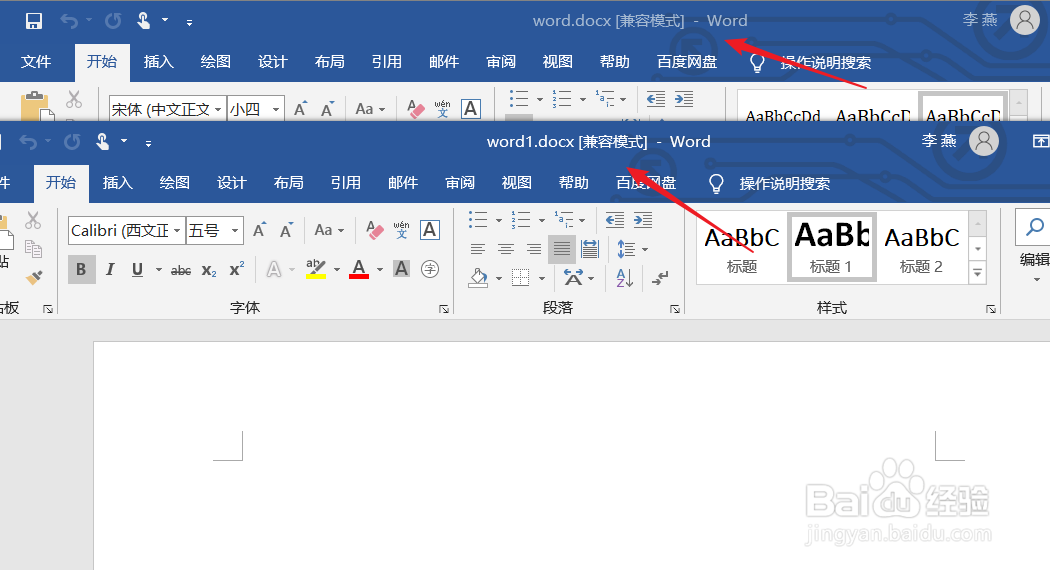Open 插入 tab in word1.docx window

pyautogui.click(x=118, y=183)
